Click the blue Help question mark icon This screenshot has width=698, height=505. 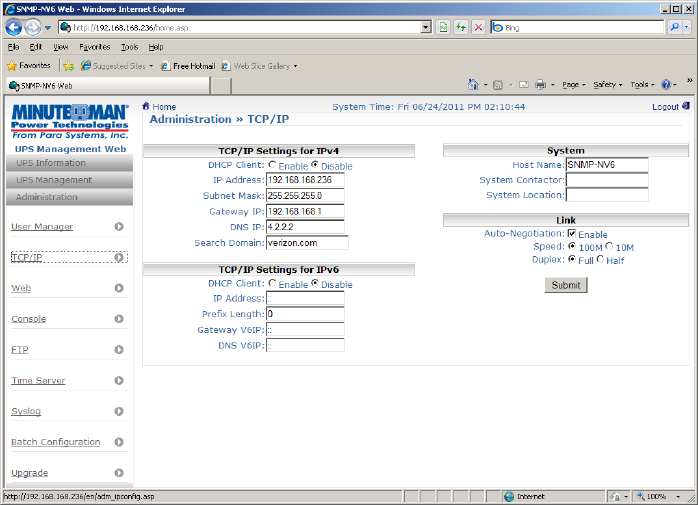coord(666,85)
